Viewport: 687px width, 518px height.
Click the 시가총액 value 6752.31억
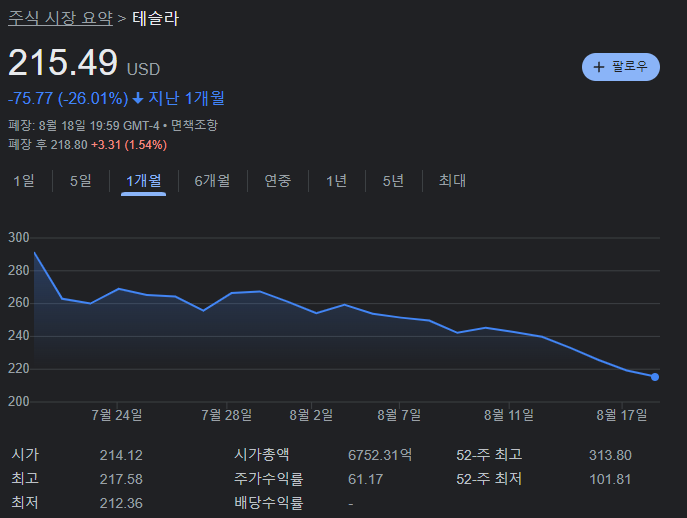click(x=380, y=455)
